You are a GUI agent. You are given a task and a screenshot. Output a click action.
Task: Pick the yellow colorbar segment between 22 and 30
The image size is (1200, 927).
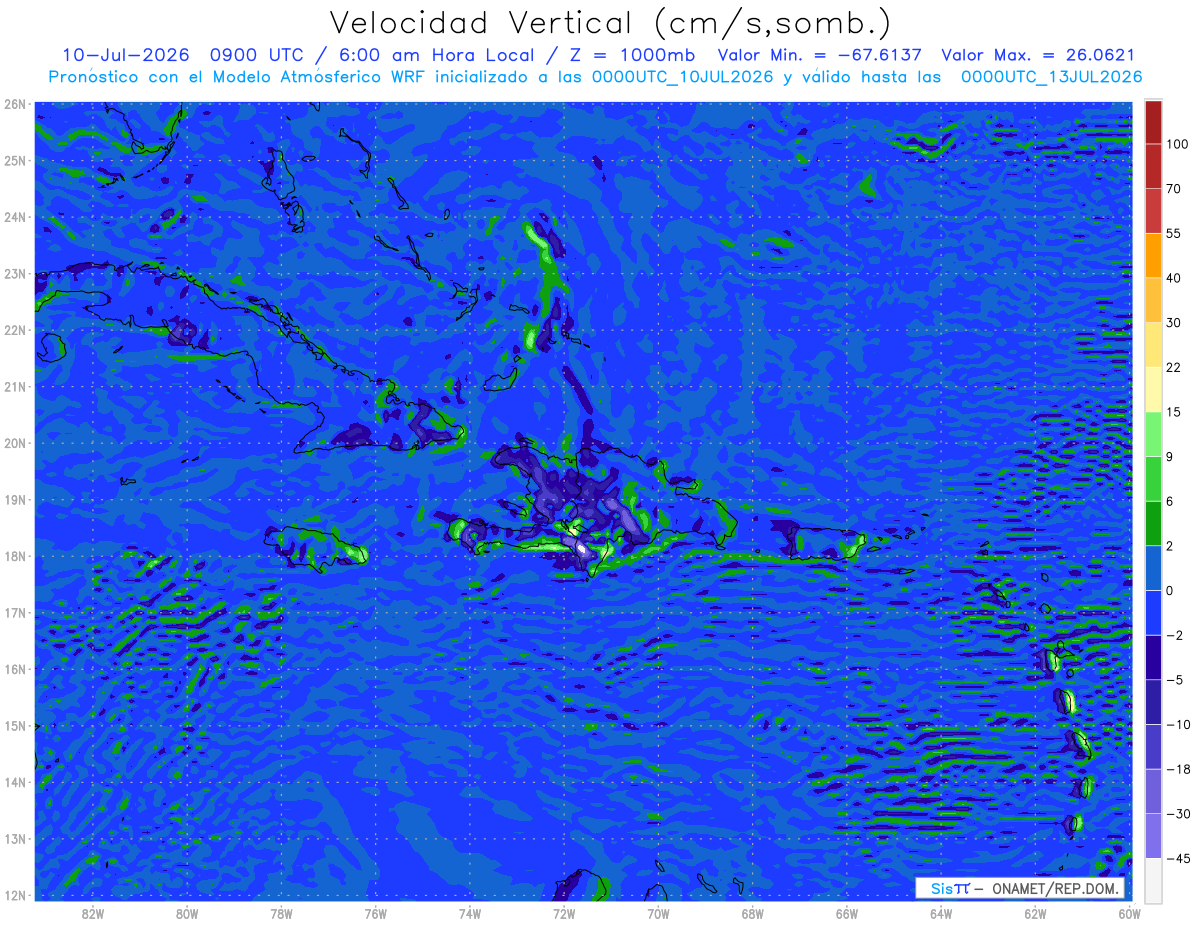(1153, 344)
